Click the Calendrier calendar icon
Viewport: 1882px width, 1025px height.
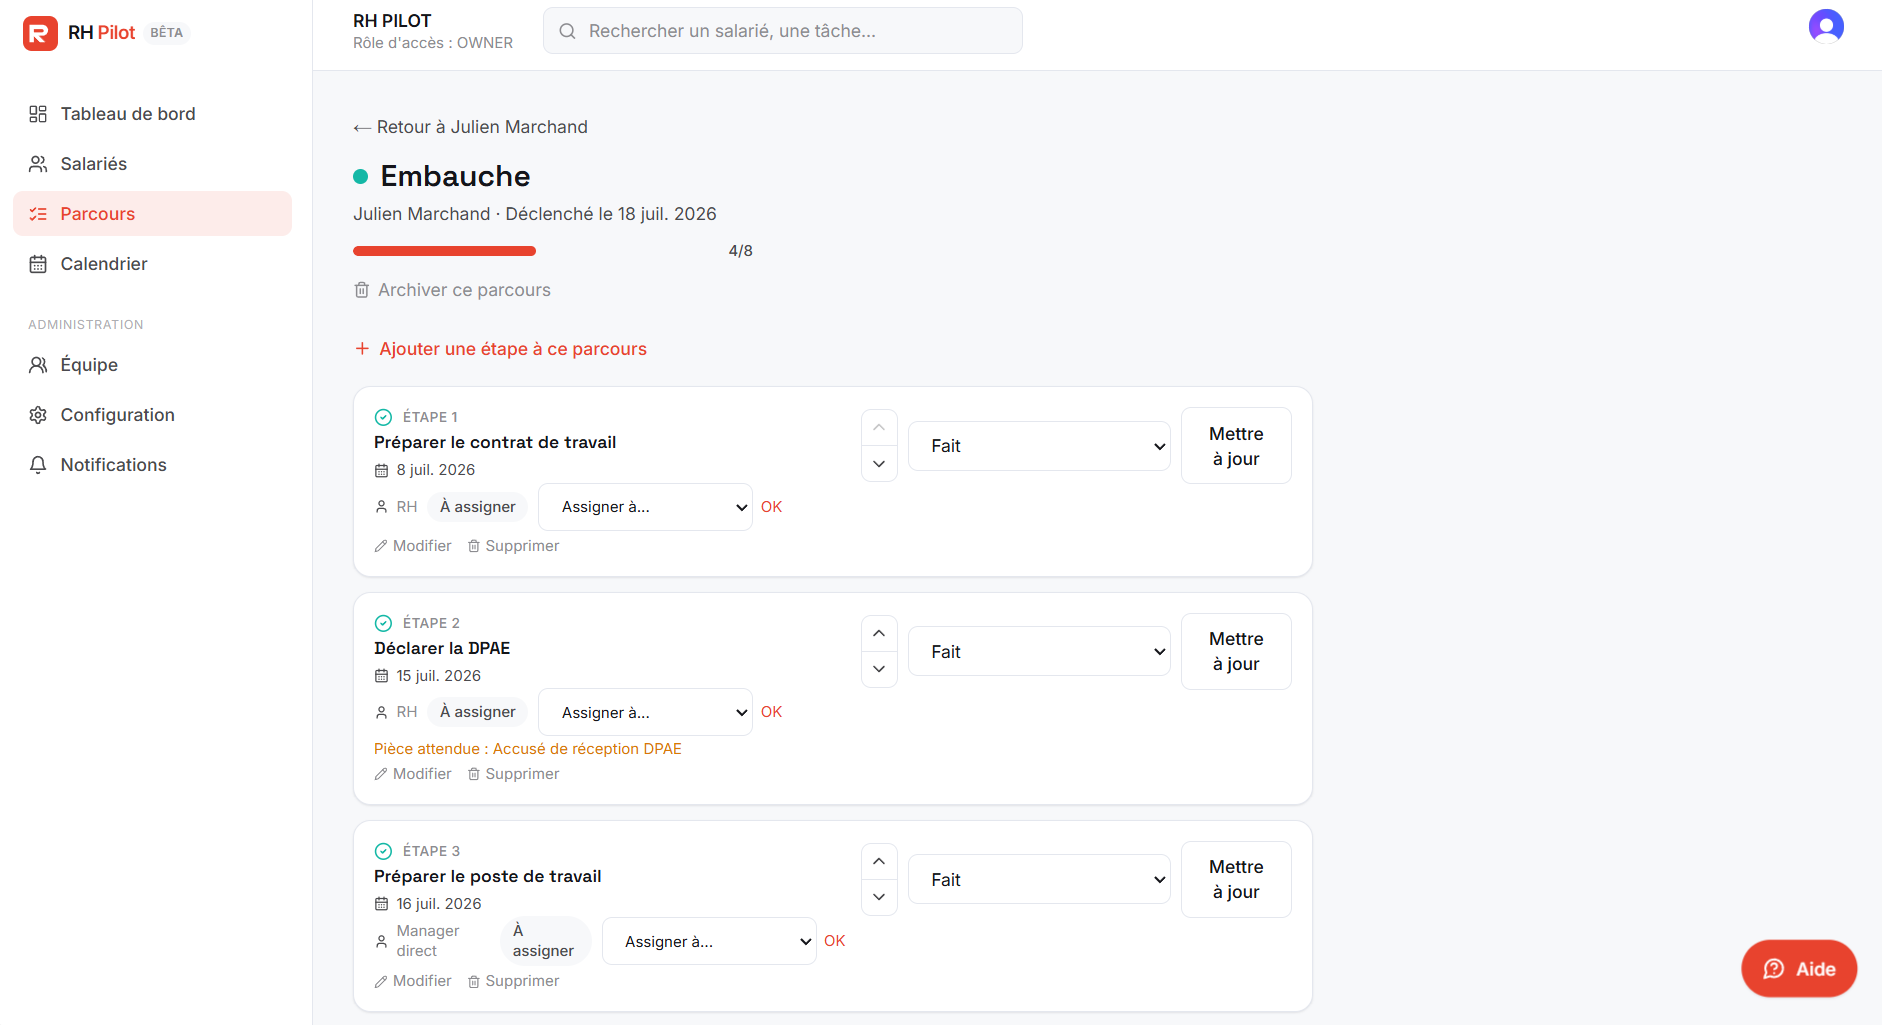tap(38, 264)
